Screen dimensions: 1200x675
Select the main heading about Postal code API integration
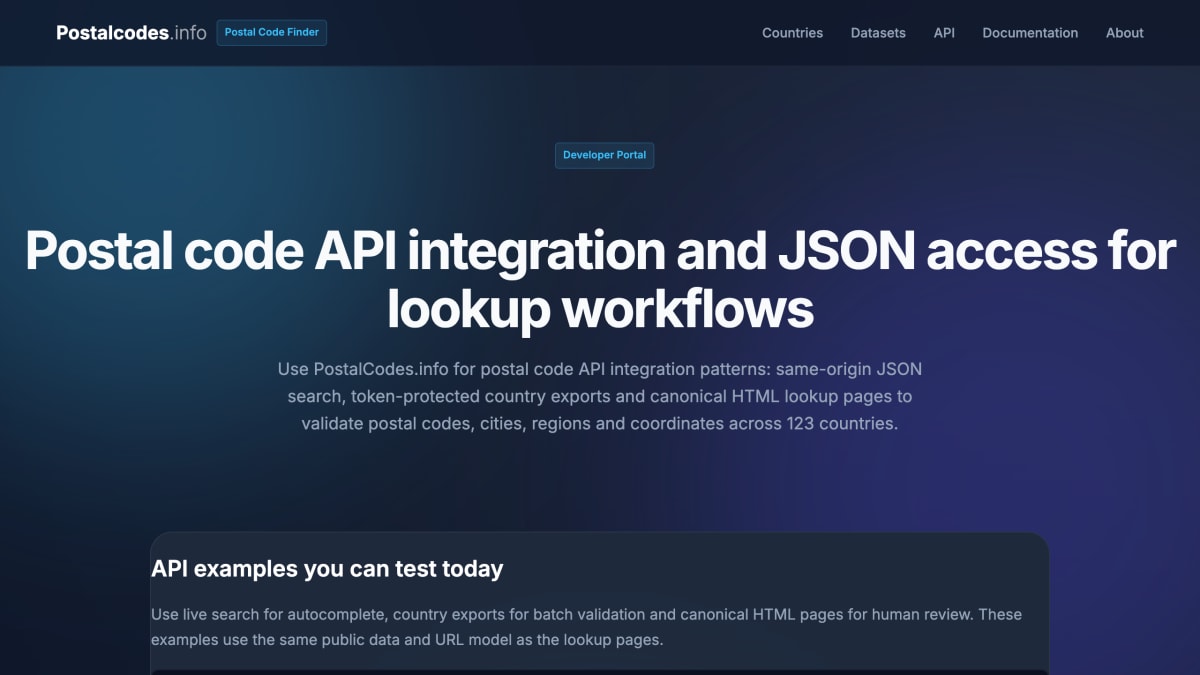(x=600, y=280)
